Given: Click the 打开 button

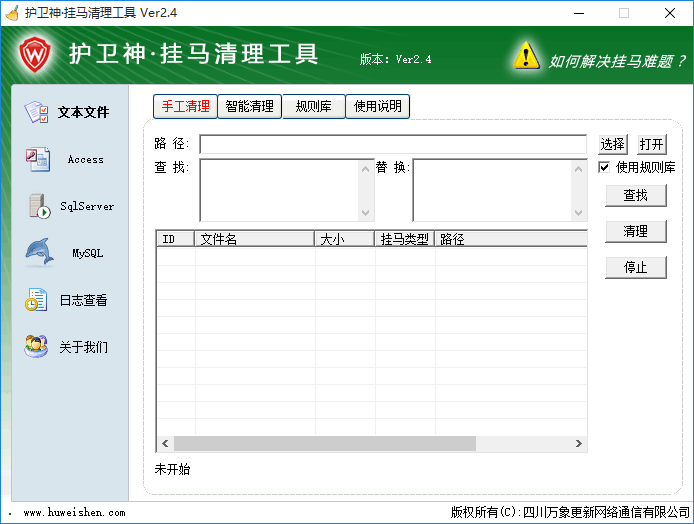Looking at the screenshot, I should coord(652,144).
